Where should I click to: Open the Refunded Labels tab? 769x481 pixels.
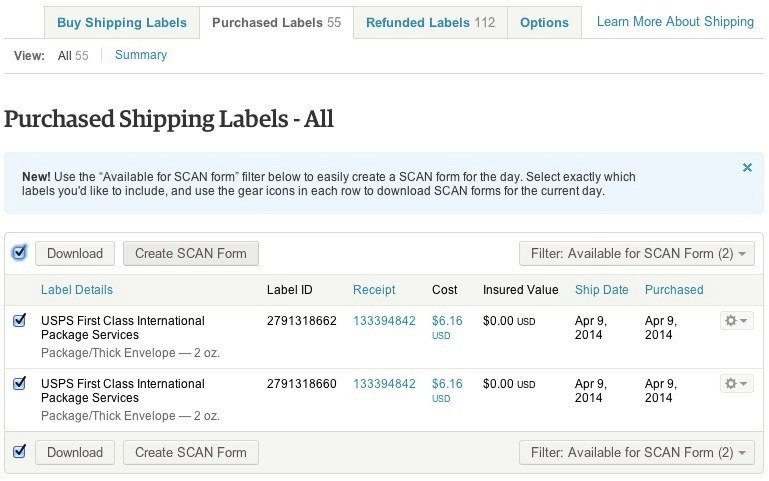[x=430, y=23]
